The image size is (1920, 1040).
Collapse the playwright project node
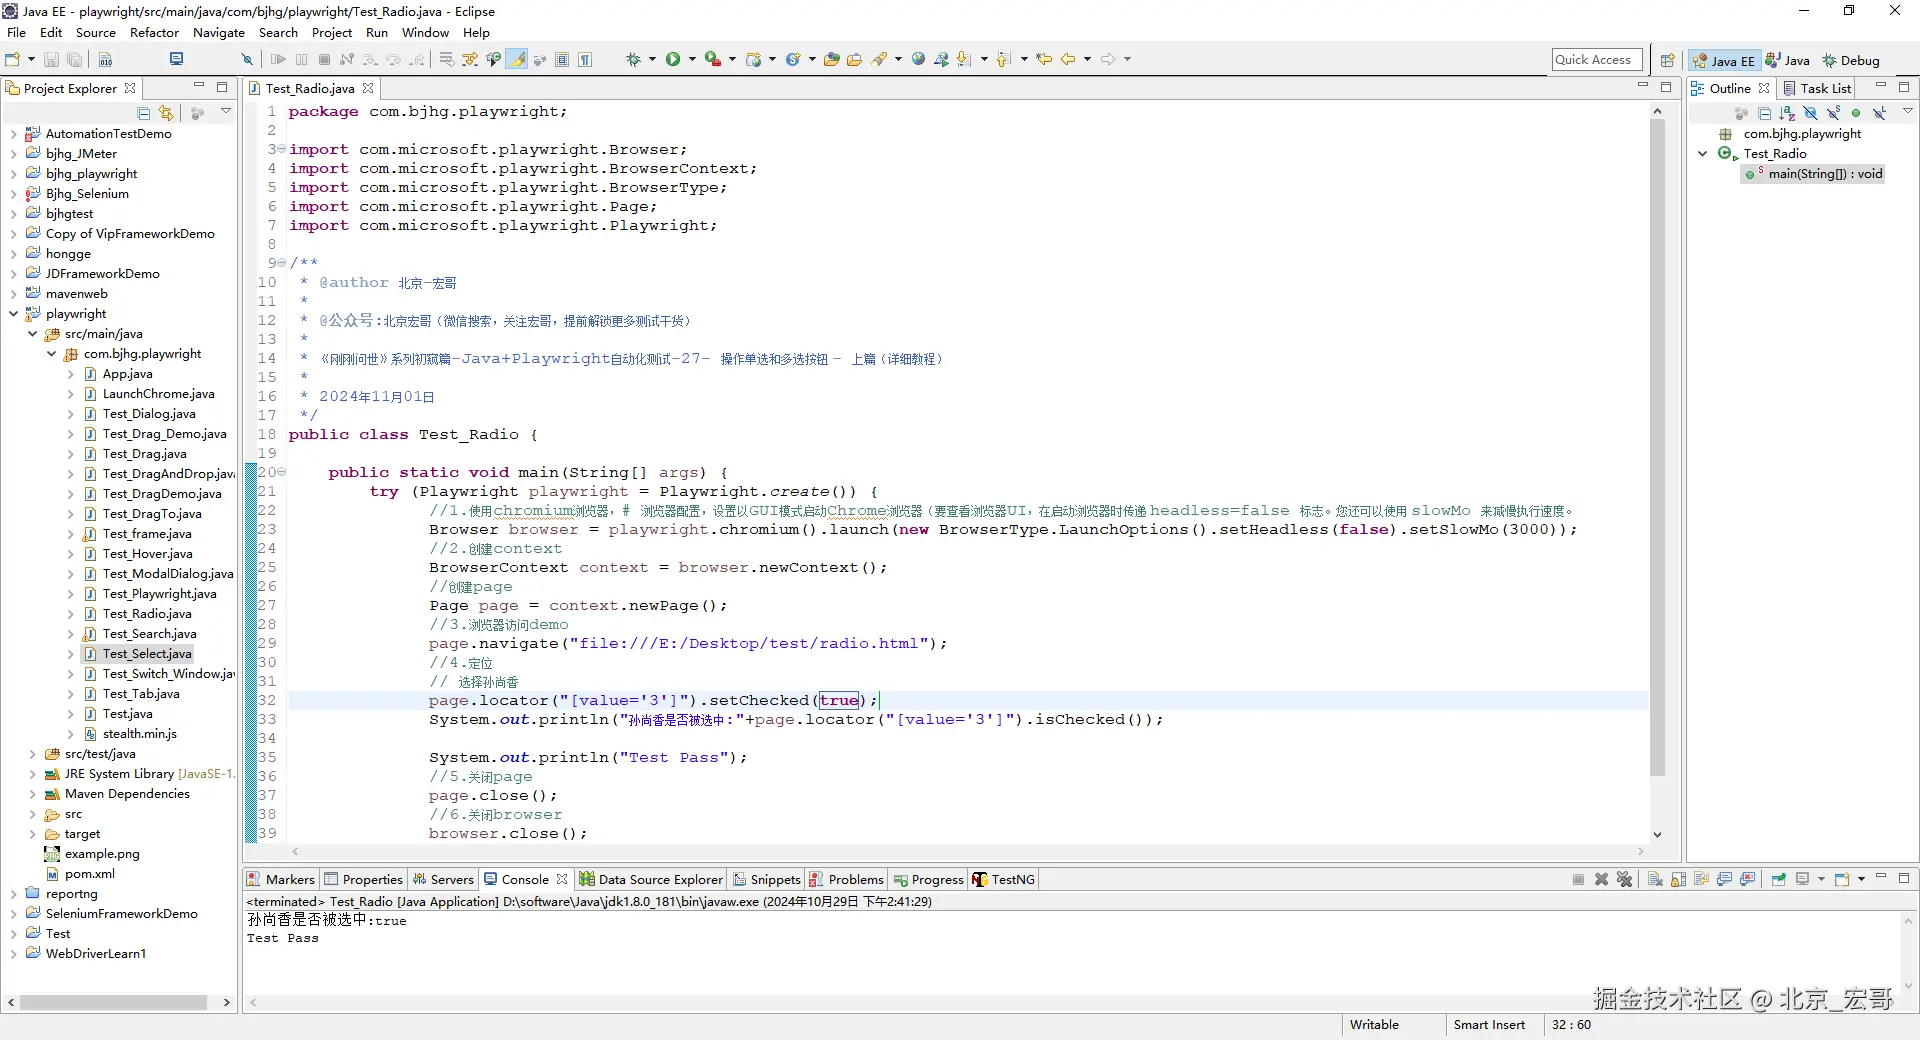pyautogui.click(x=14, y=314)
